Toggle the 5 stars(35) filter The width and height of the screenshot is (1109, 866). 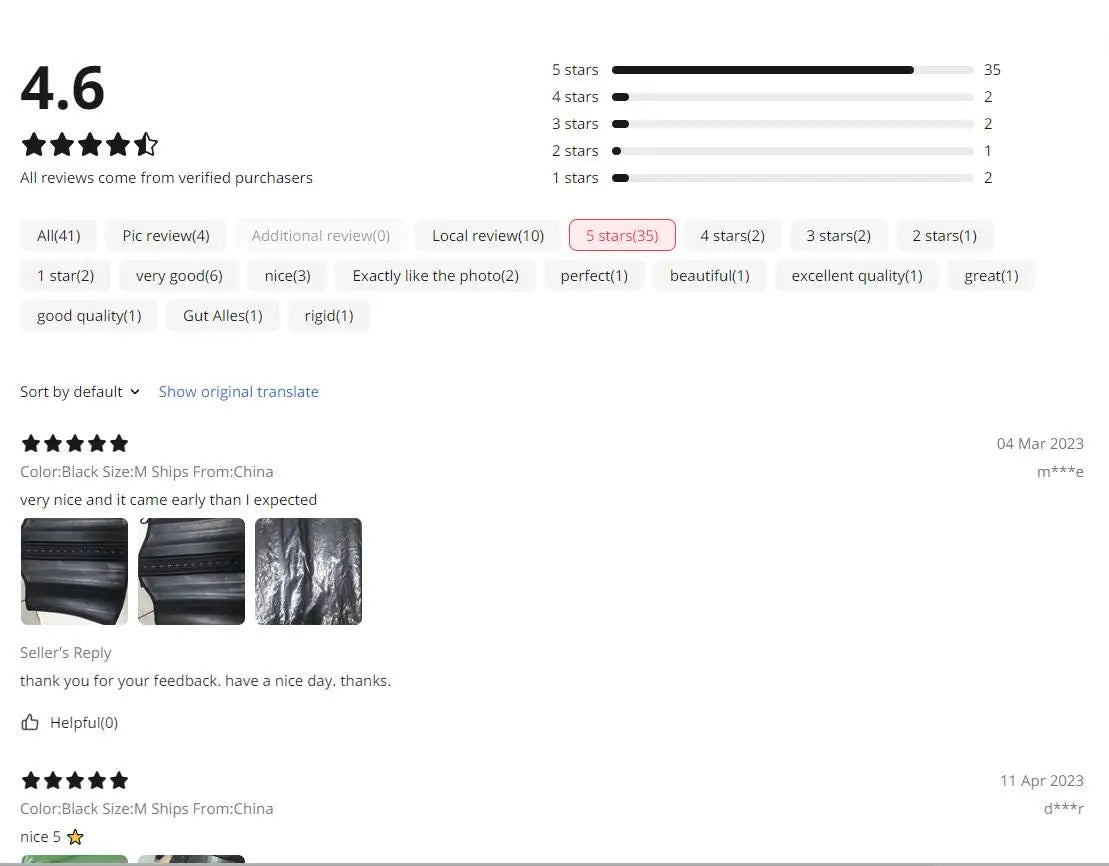point(621,235)
